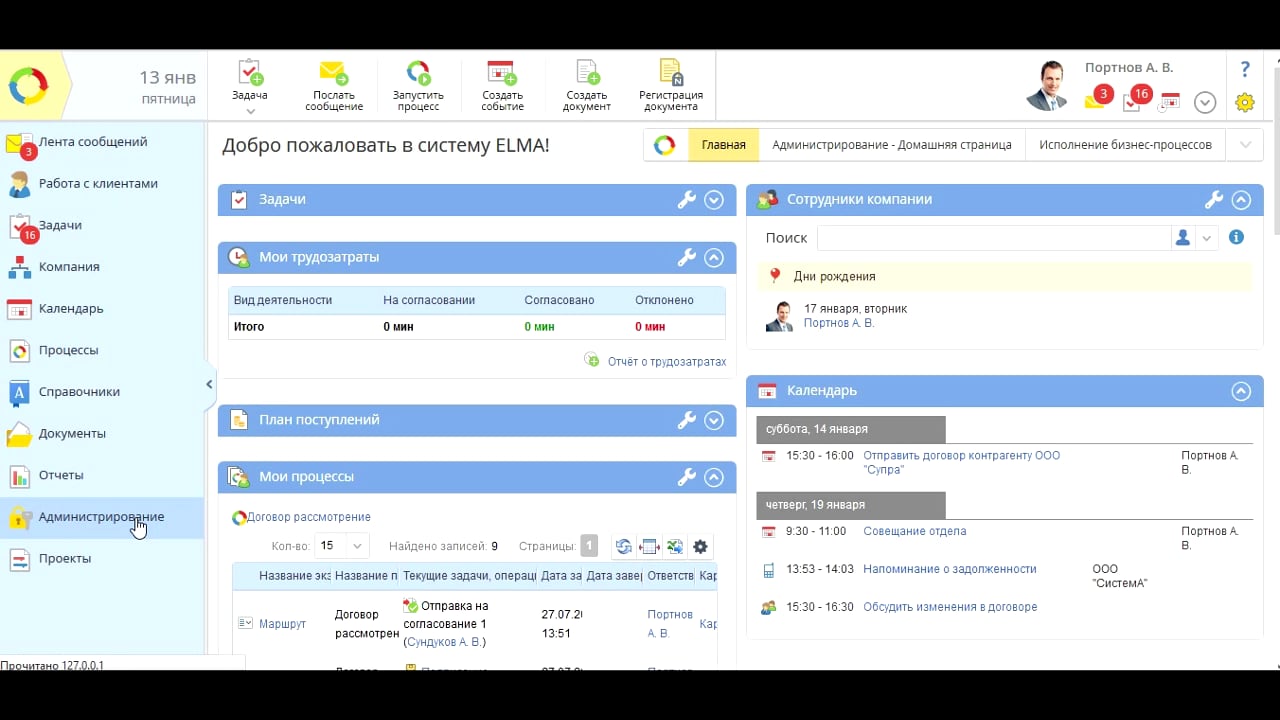The width and height of the screenshot is (1280, 720).
Task: Expand the План поступлений panel
Action: (714, 420)
